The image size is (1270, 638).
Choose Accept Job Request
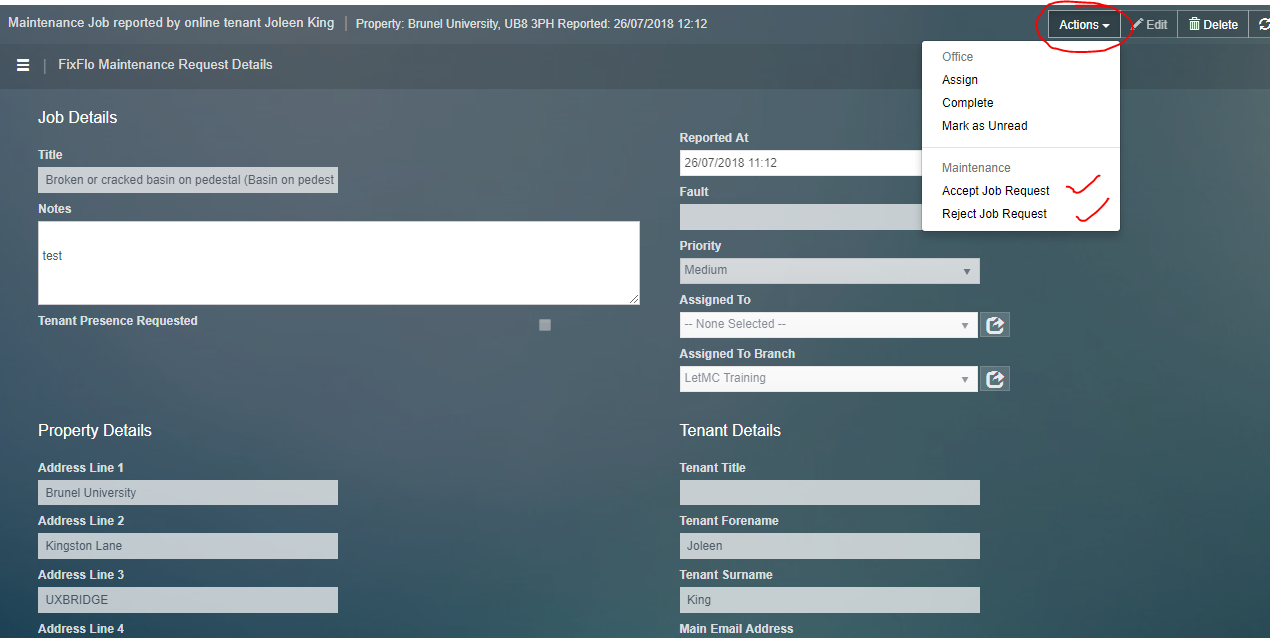[x=996, y=191]
